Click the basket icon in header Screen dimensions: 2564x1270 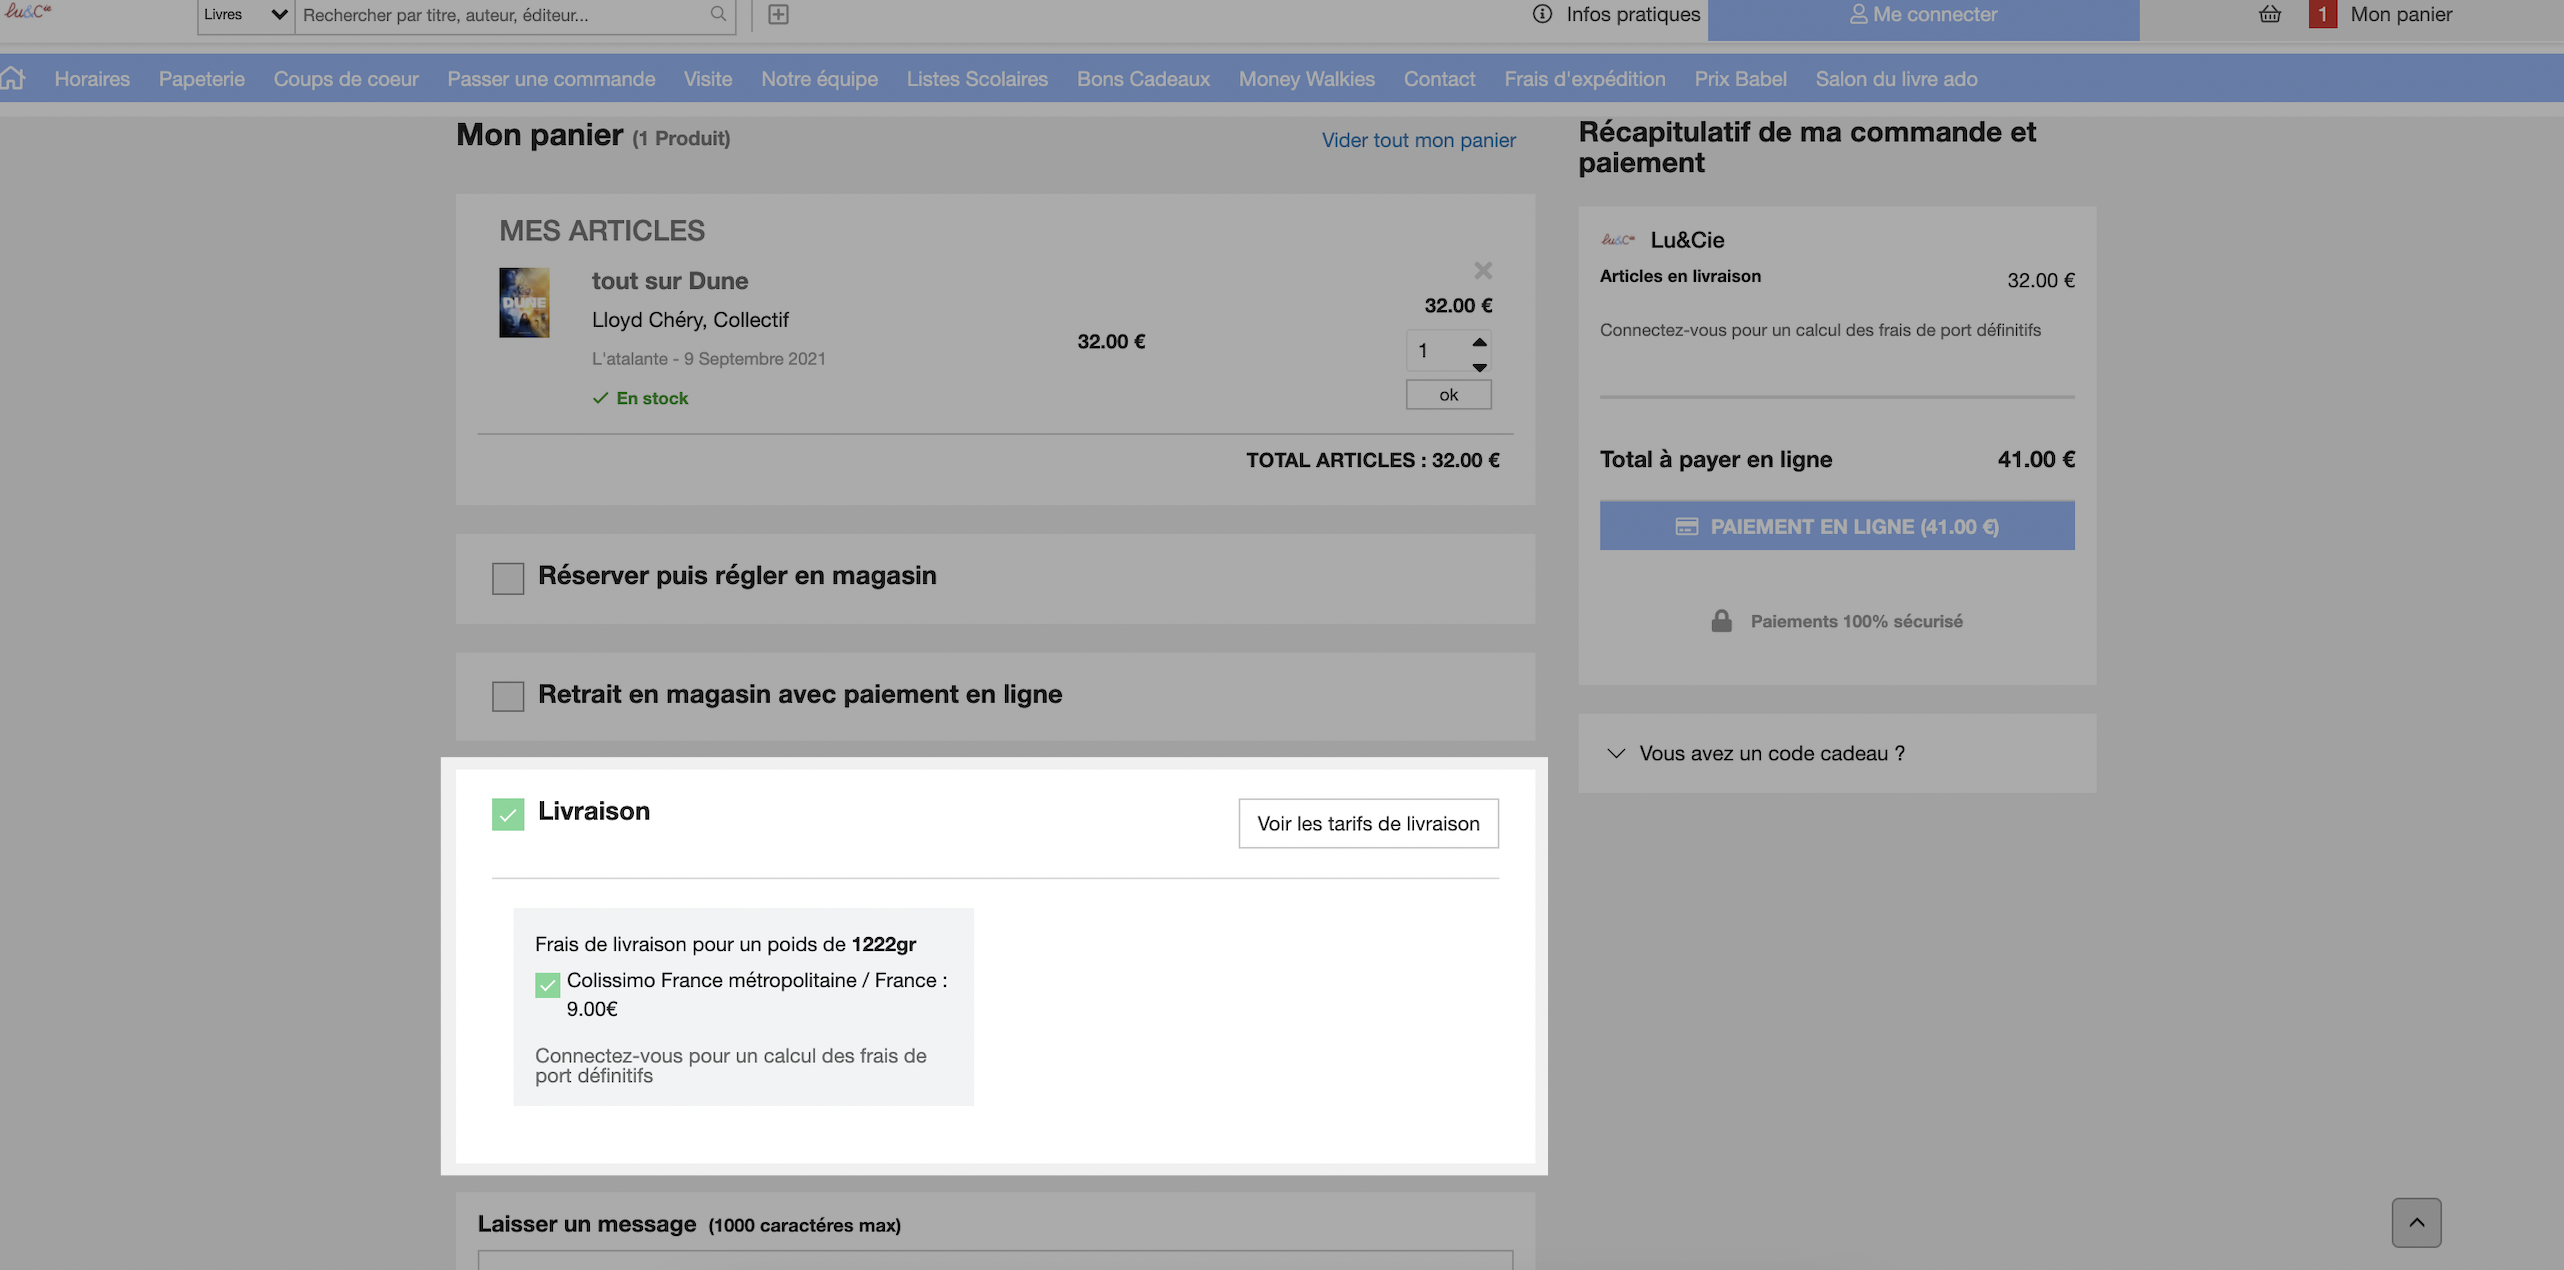pyautogui.click(x=2270, y=14)
